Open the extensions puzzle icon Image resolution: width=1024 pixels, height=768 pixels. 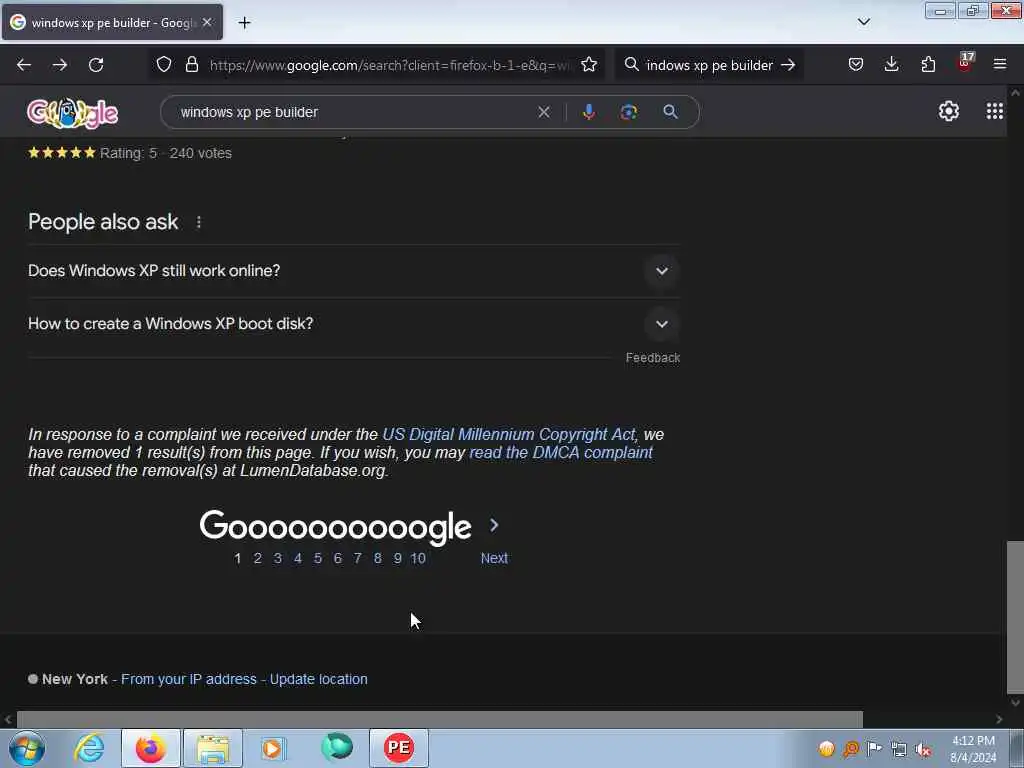[928, 65]
